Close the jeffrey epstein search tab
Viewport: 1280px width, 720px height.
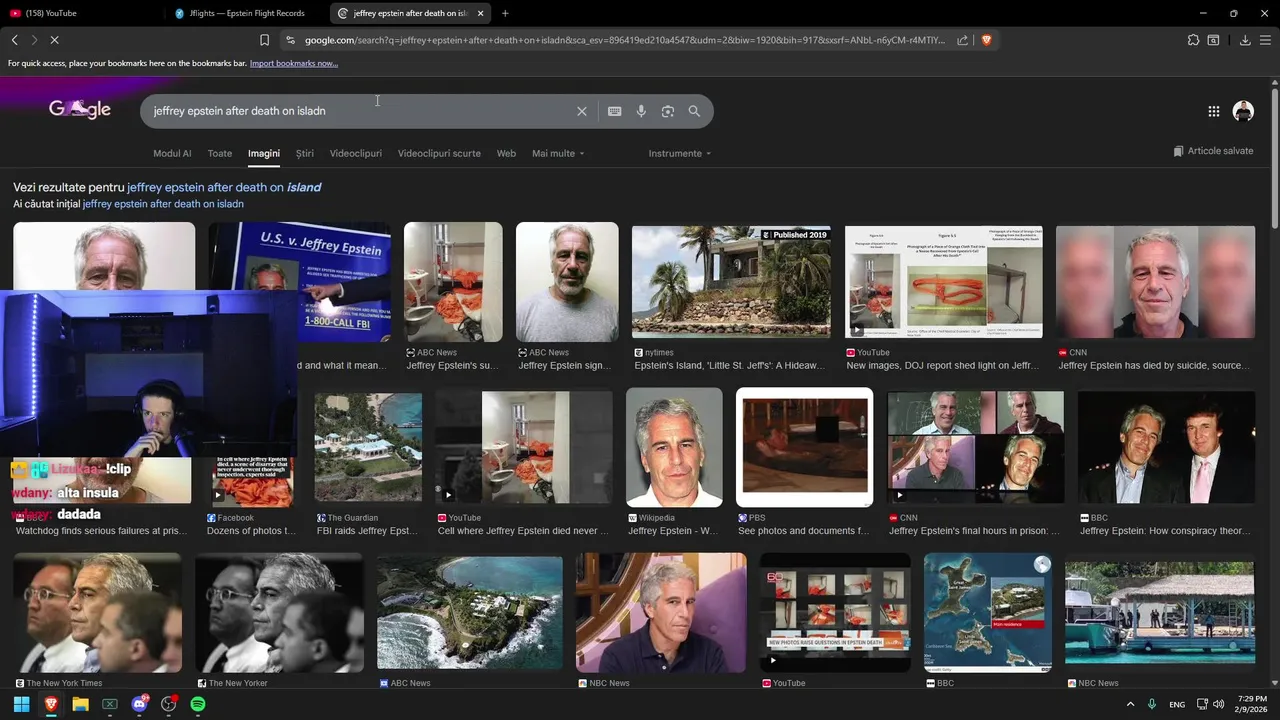[480, 13]
